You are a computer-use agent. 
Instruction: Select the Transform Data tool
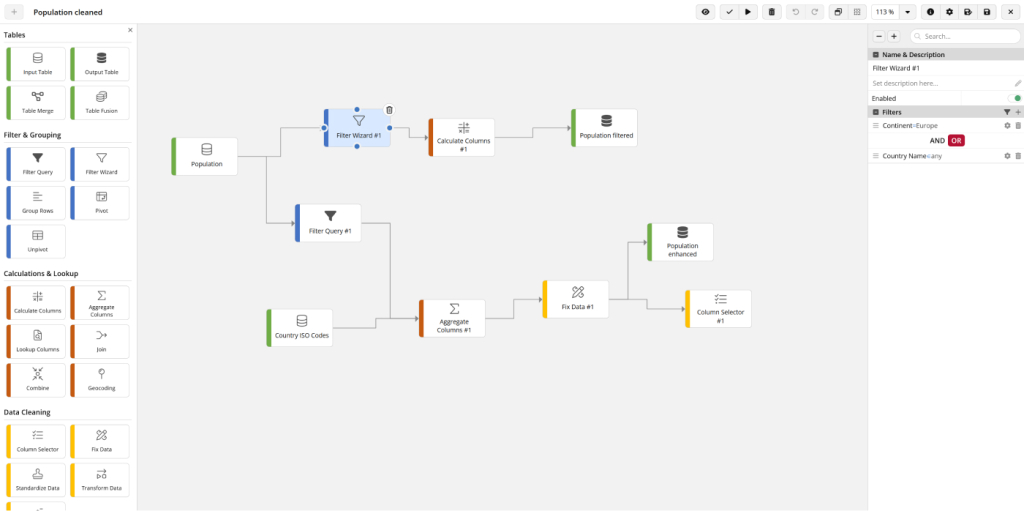point(100,480)
